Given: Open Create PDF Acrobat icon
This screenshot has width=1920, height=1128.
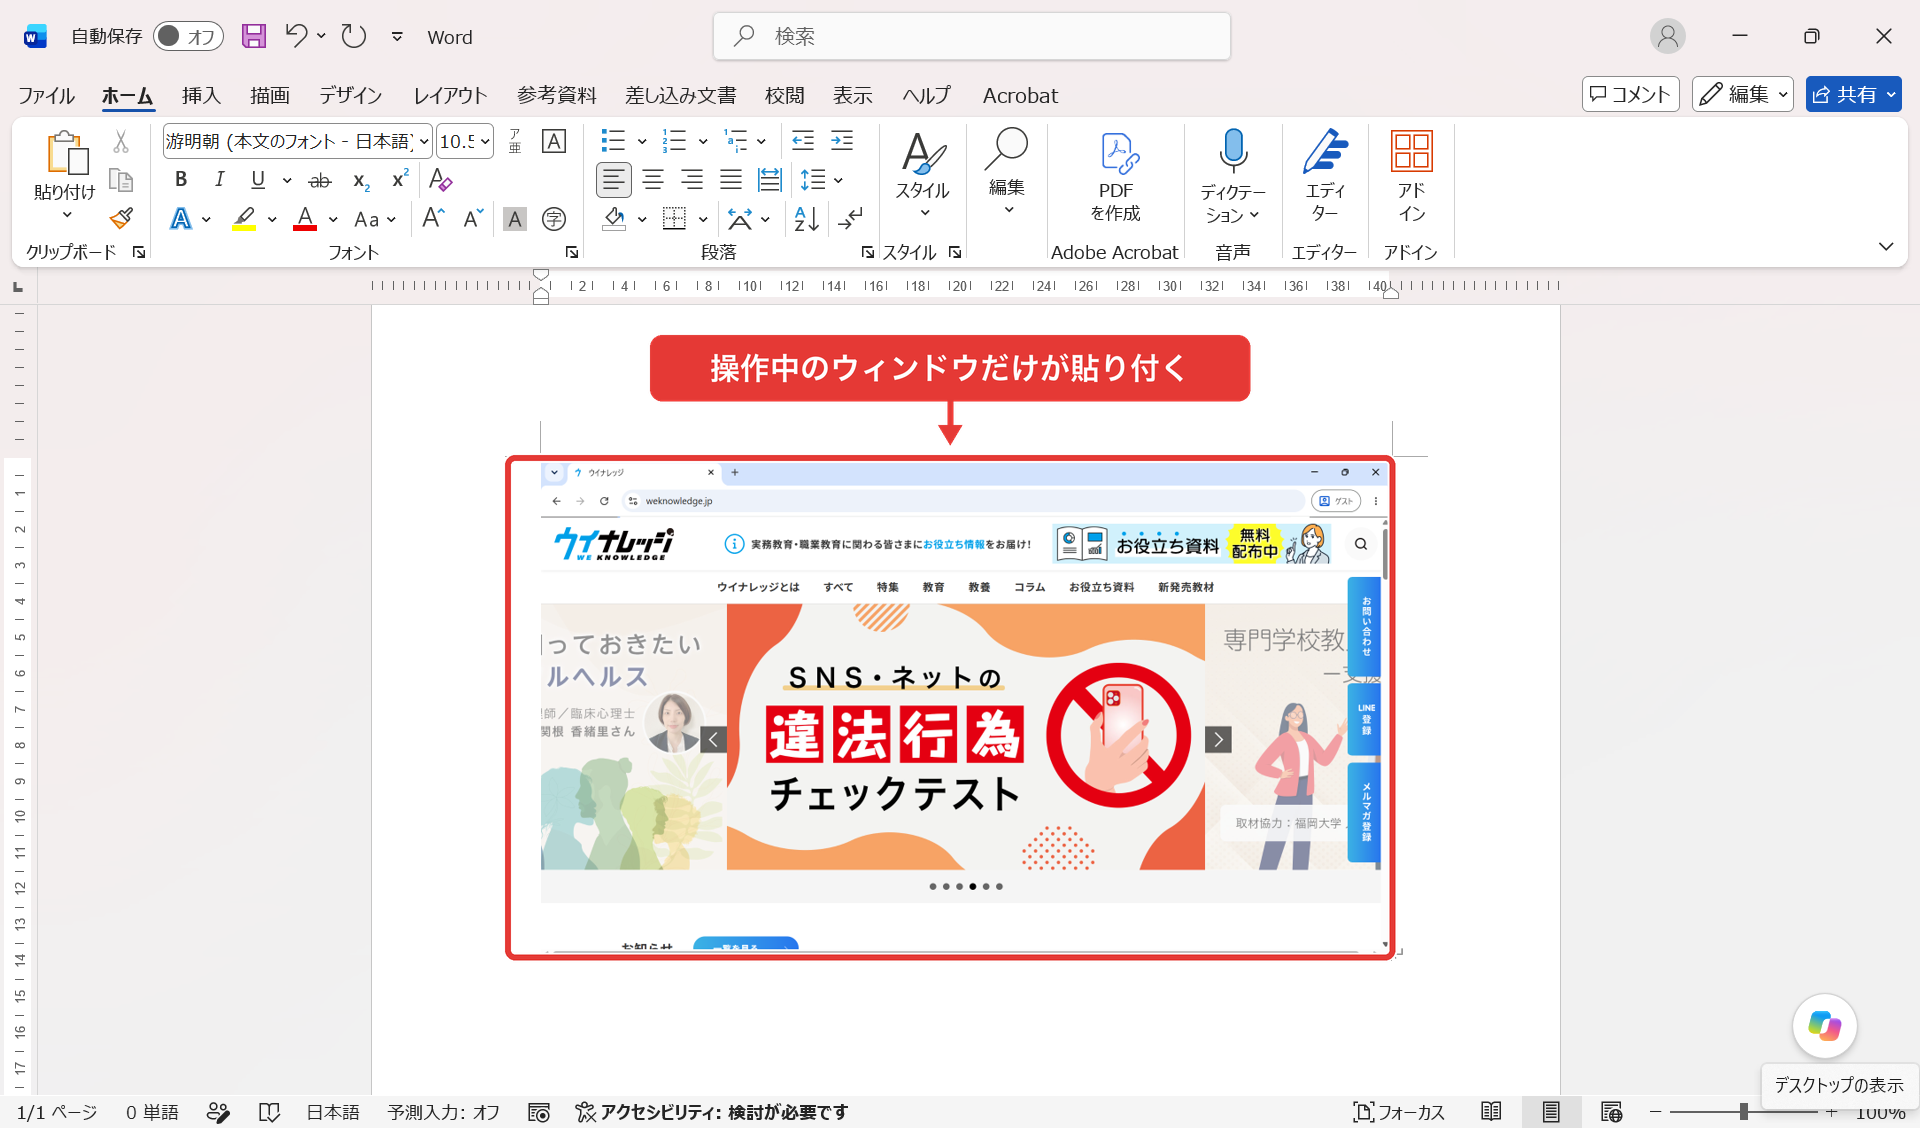Looking at the screenshot, I should click(x=1115, y=176).
